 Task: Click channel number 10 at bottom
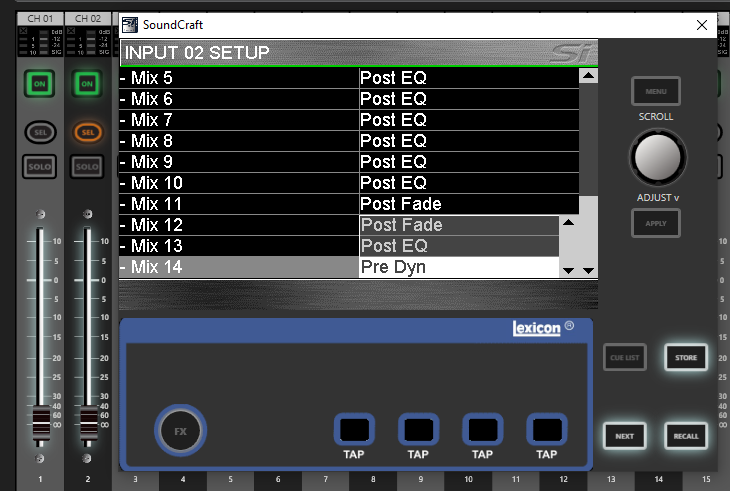(468, 479)
